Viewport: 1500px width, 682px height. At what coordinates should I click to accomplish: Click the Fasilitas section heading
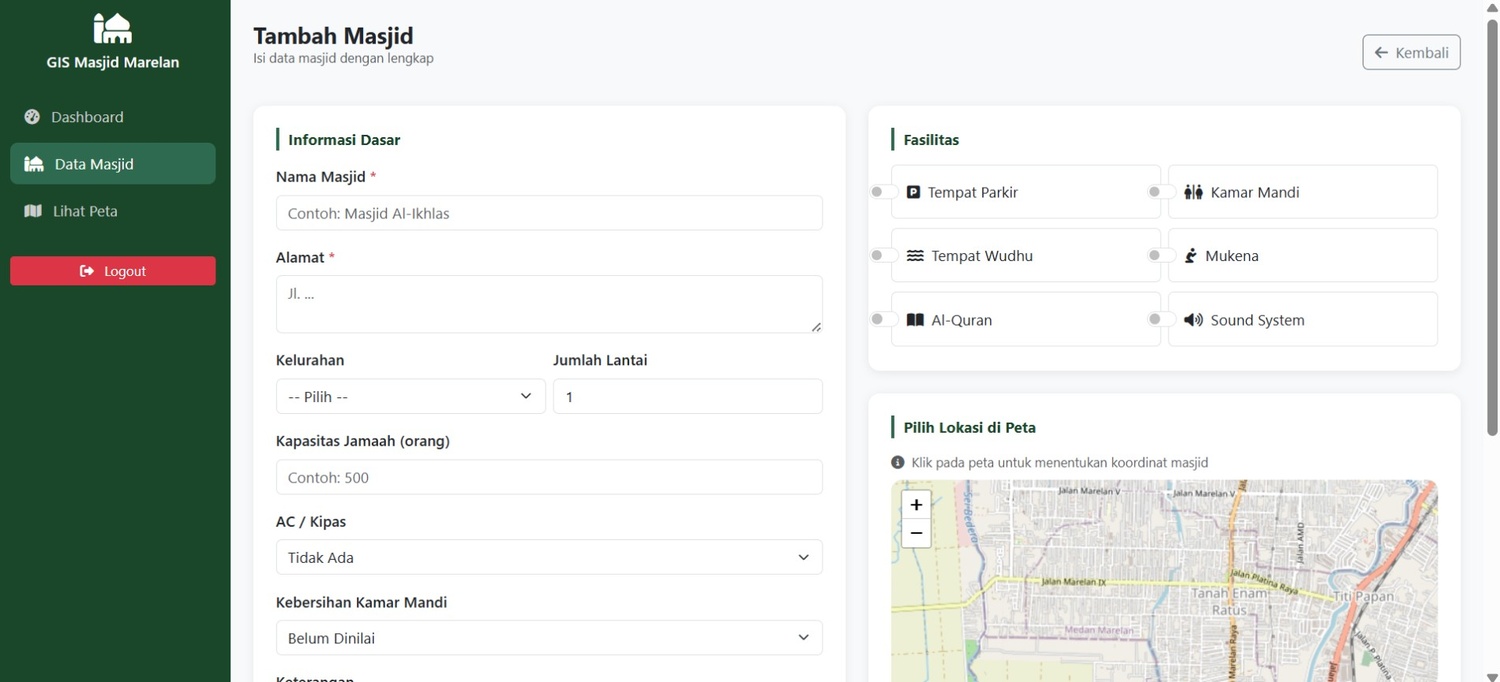coord(931,140)
